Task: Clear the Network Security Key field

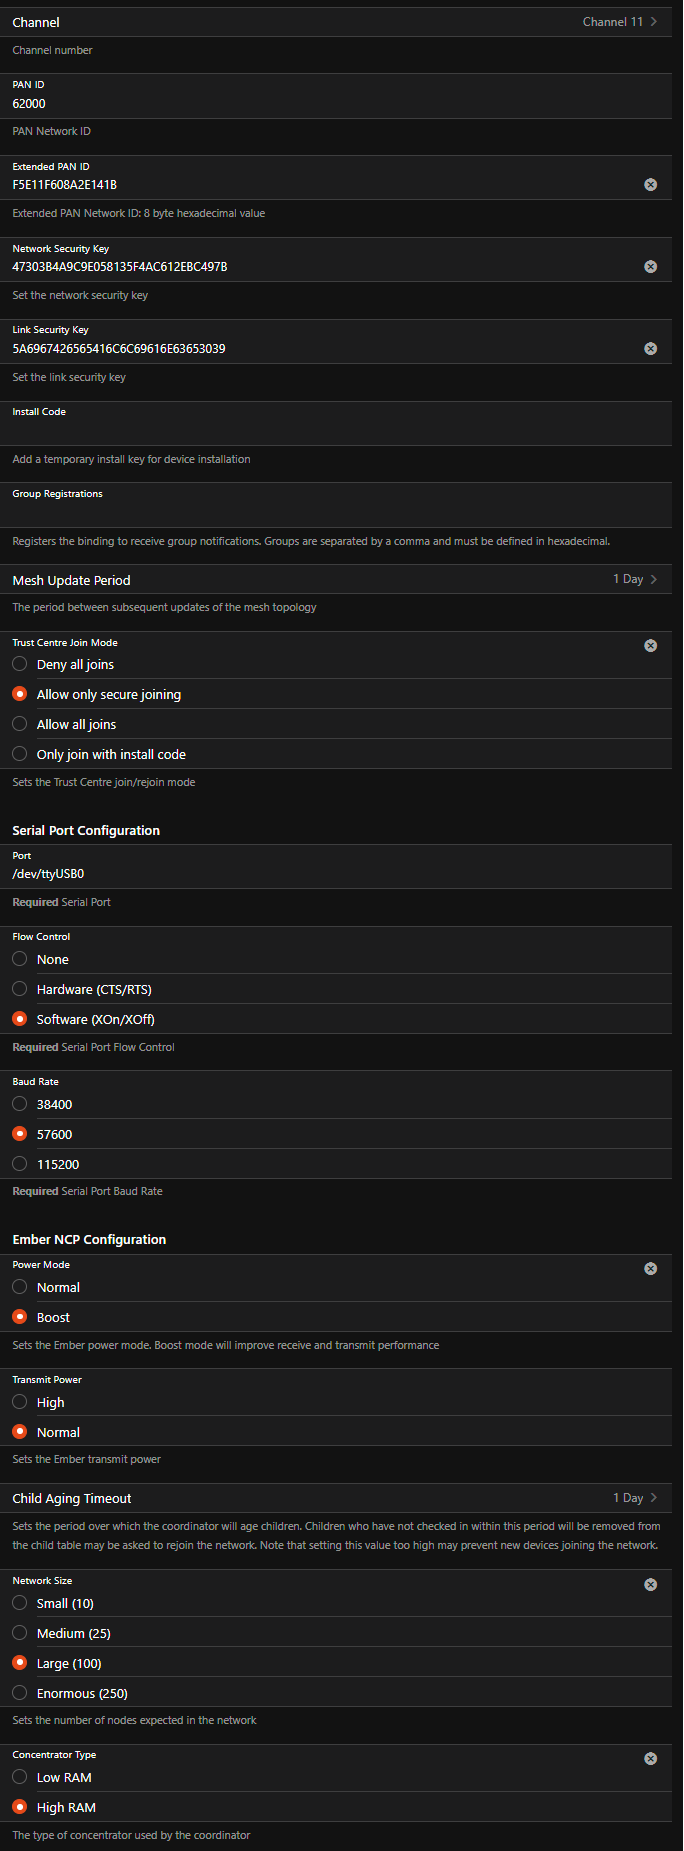Action: click(x=650, y=266)
